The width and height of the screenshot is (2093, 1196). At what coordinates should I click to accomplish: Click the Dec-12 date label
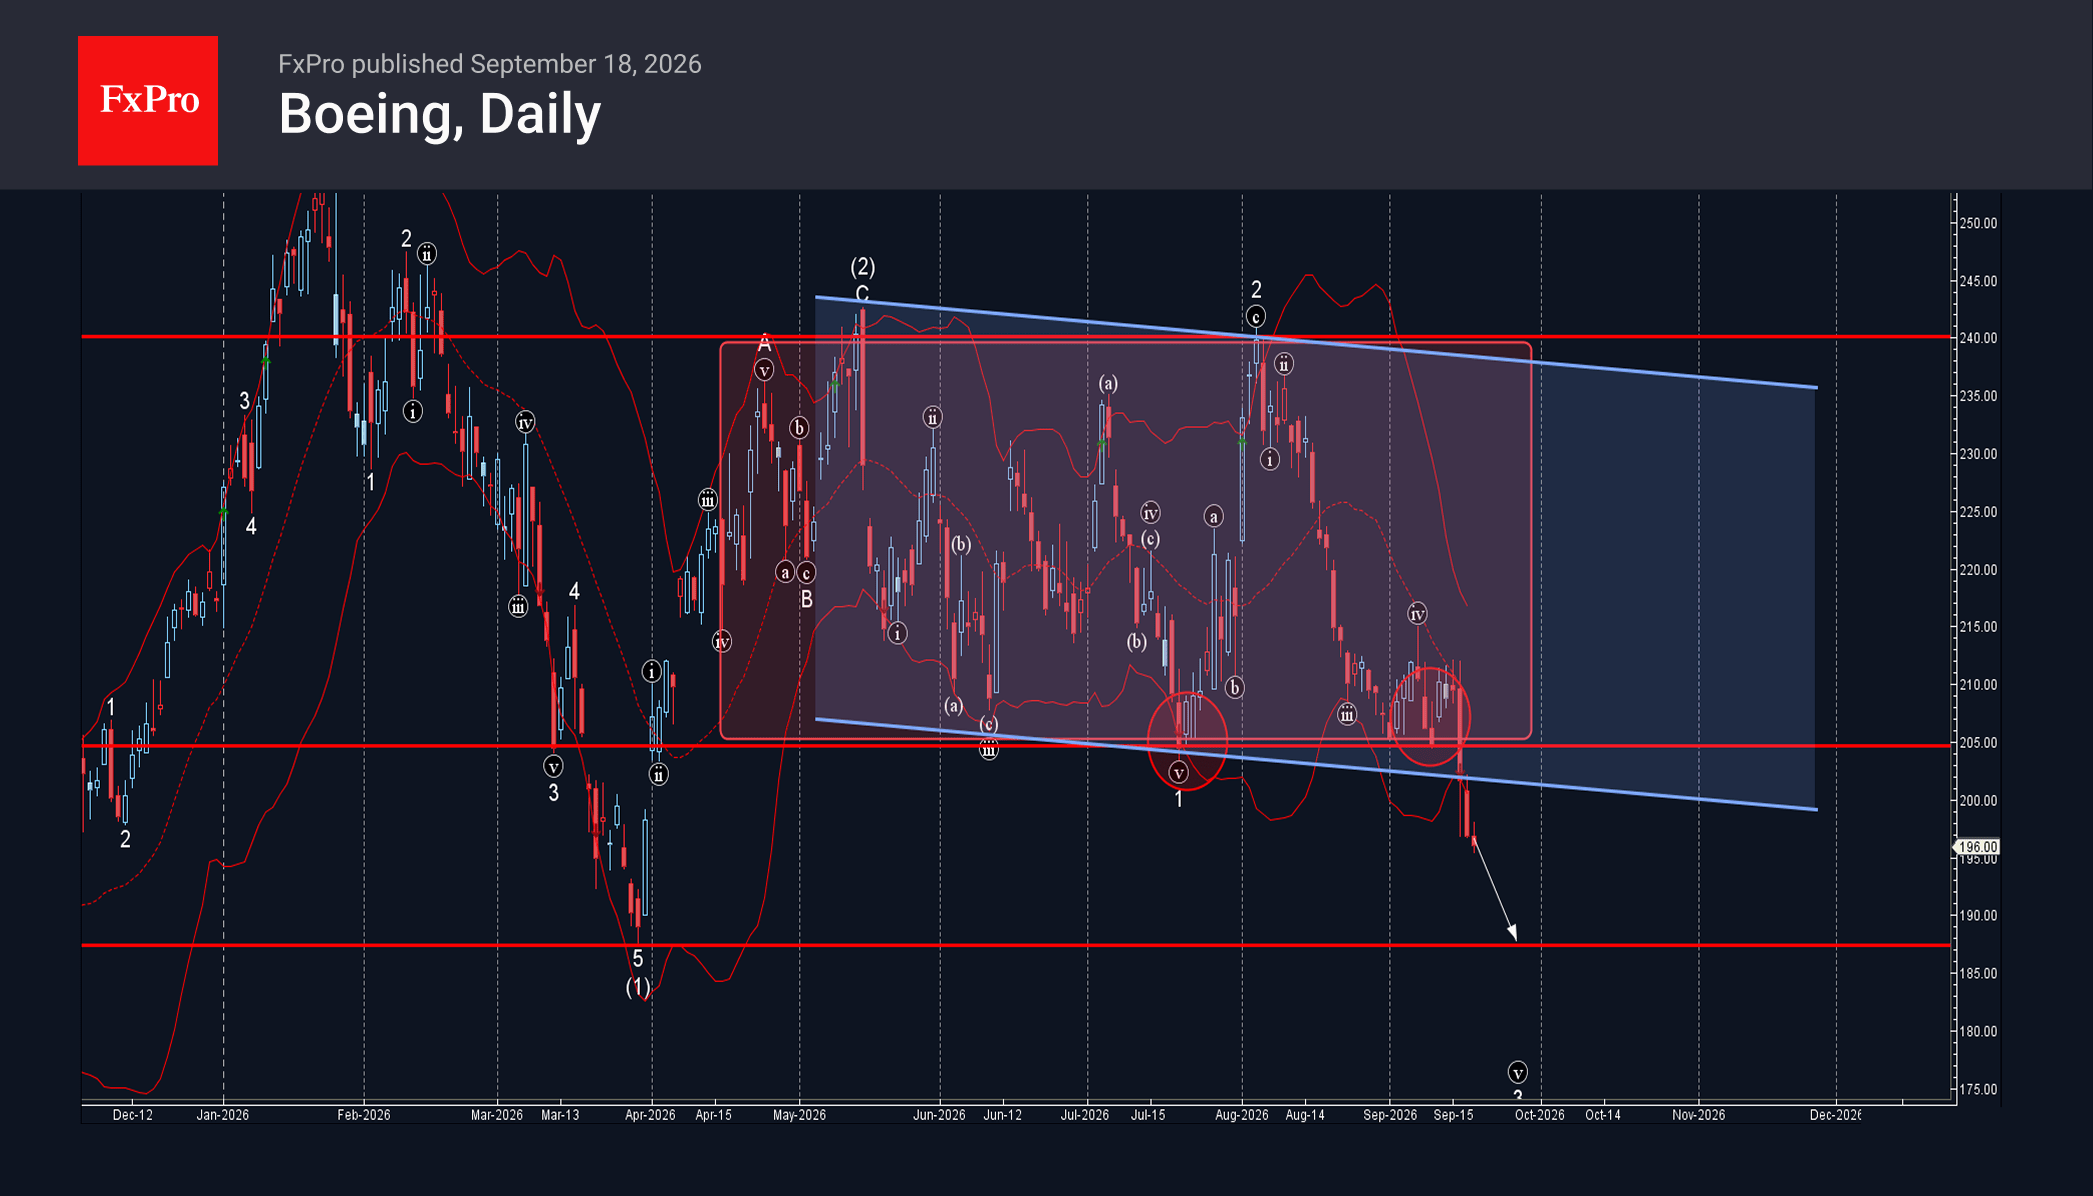pyautogui.click(x=133, y=1115)
